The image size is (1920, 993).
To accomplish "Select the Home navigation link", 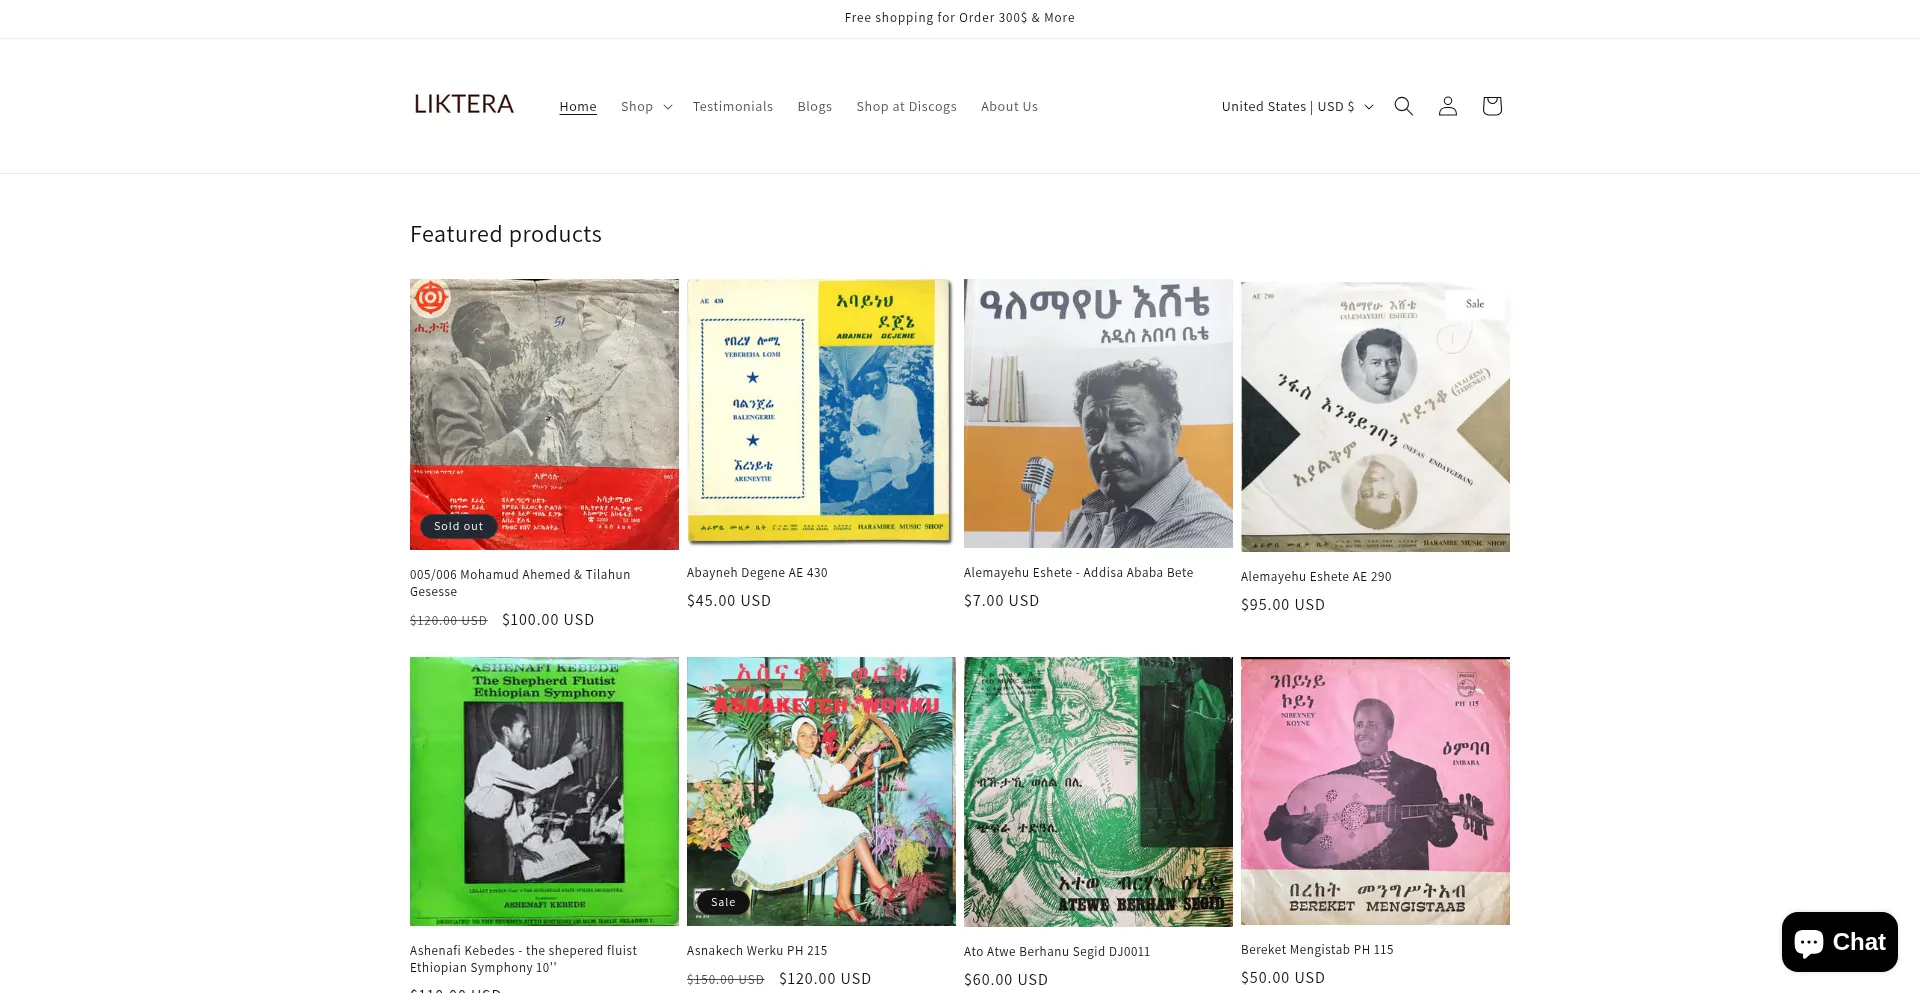I will pos(578,107).
